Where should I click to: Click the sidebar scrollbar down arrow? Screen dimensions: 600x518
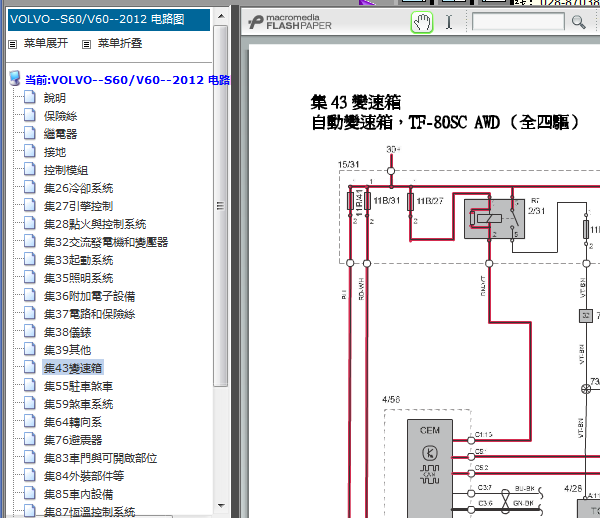(x=221, y=506)
